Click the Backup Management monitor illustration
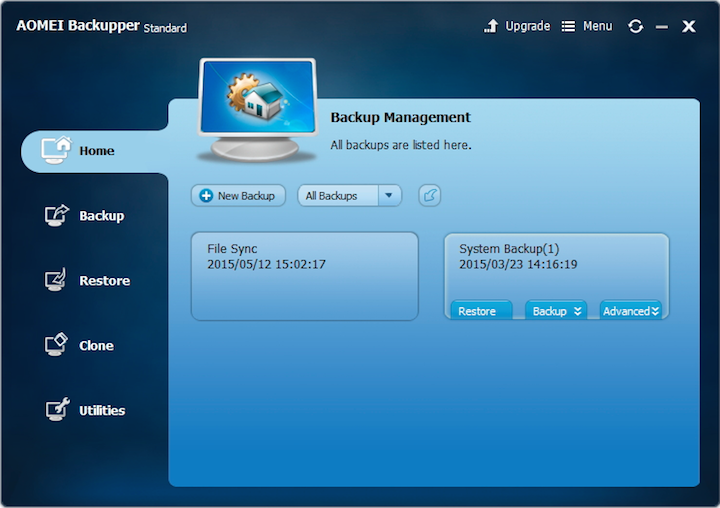This screenshot has width=720, height=508. pyautogui.click(x=257, y=110)
